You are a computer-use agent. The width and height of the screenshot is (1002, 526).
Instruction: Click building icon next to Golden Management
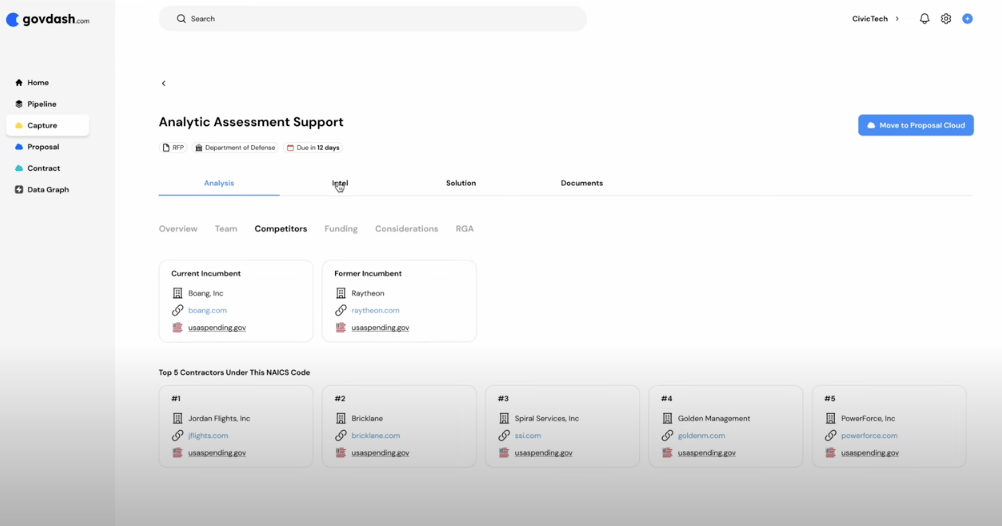point(667,418)
